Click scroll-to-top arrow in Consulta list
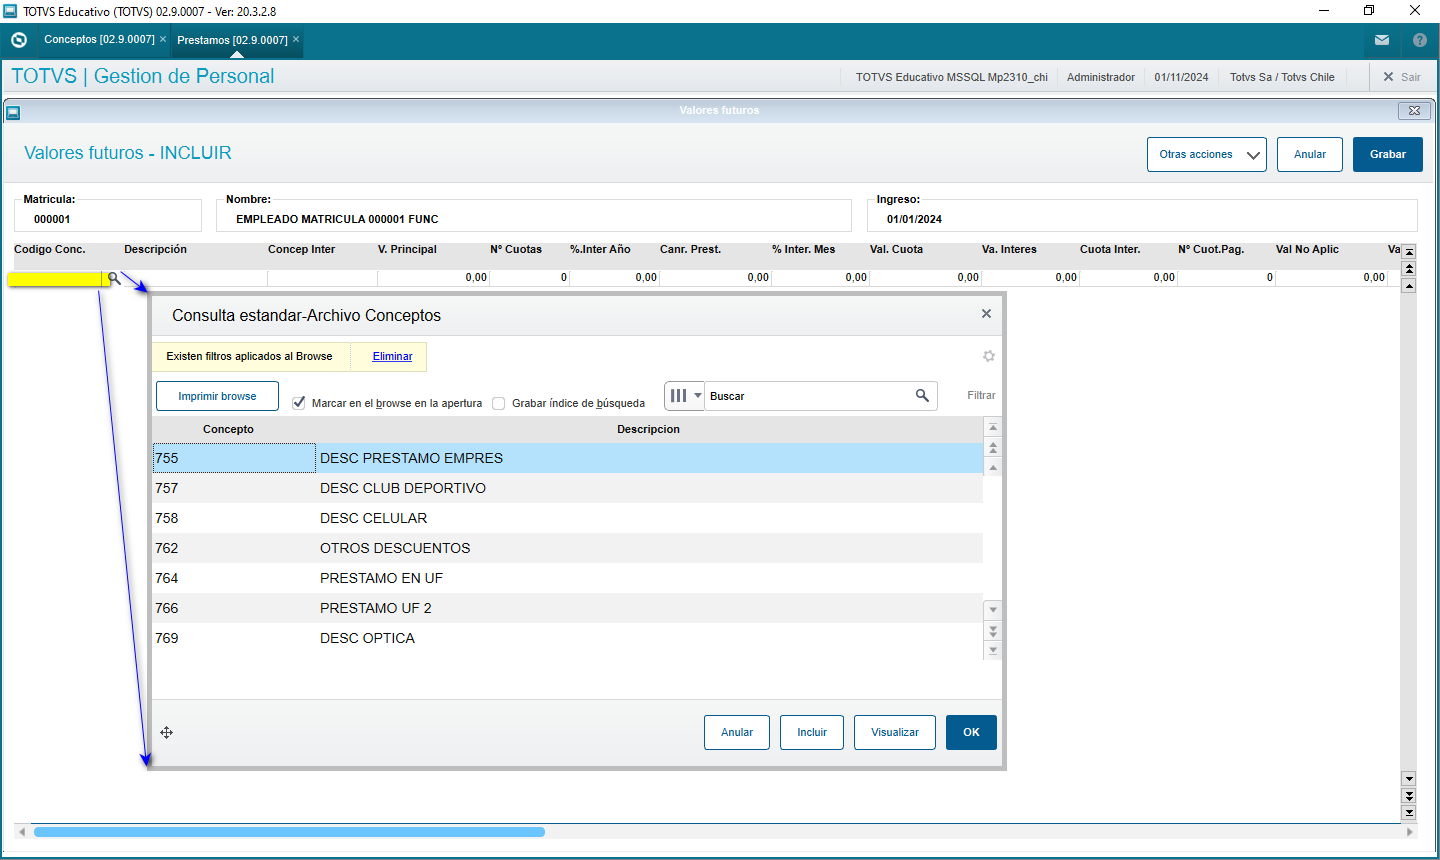This screenshot has height=860, width=1440. tap(993, 427)
